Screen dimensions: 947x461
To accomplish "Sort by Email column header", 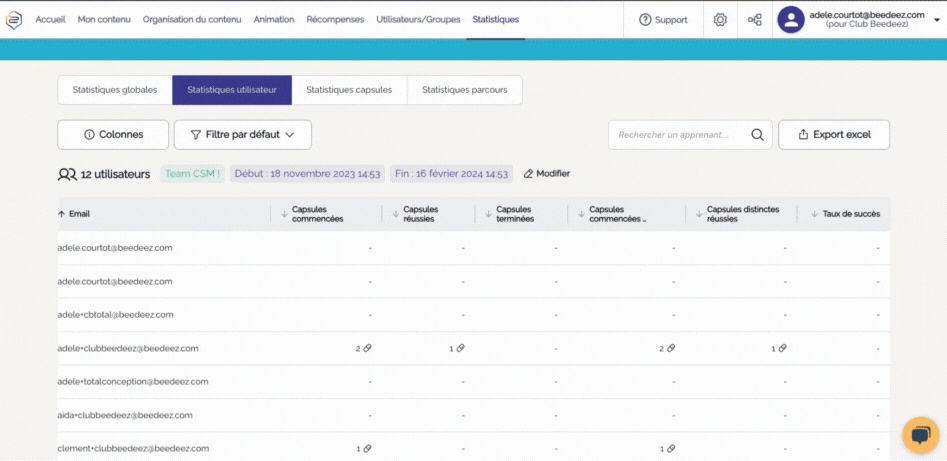I will (74, 214).
